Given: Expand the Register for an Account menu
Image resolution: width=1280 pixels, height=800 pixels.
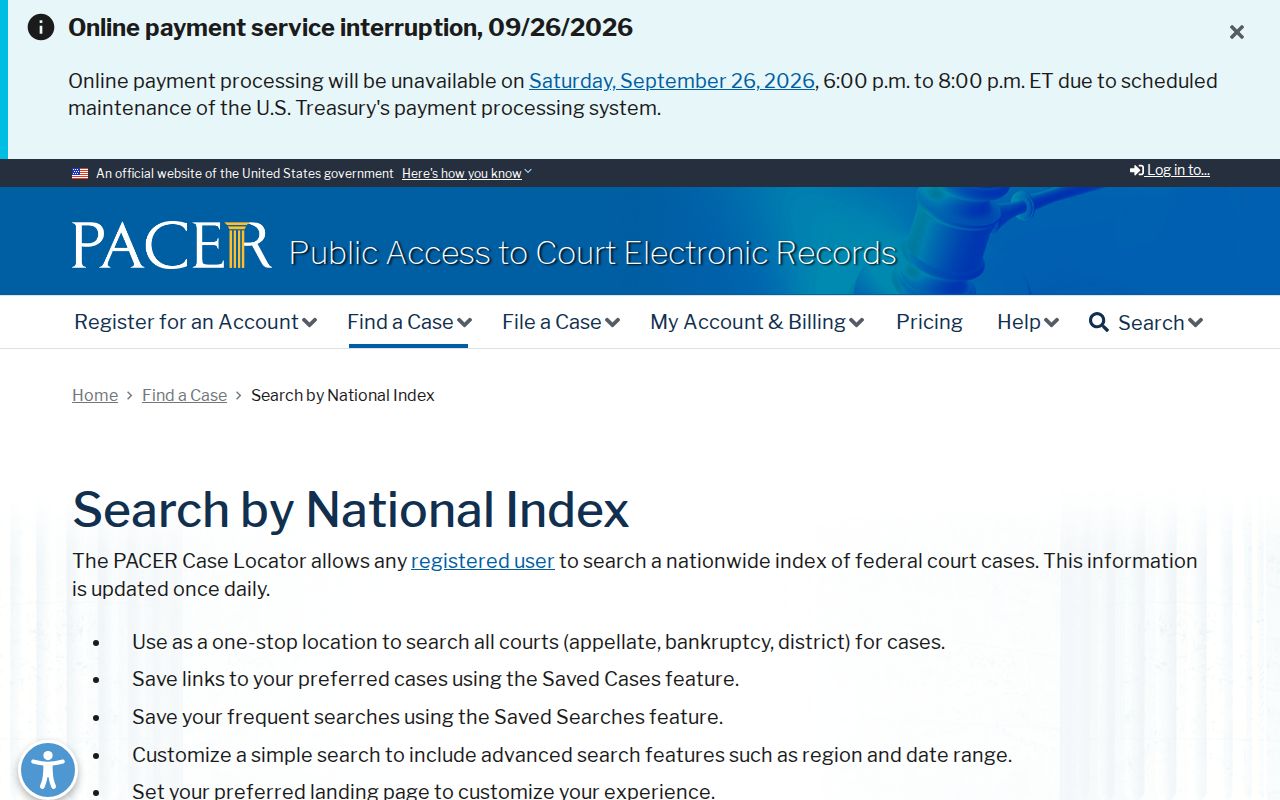Looking at the screenshot, I should [x=195, y=322].
